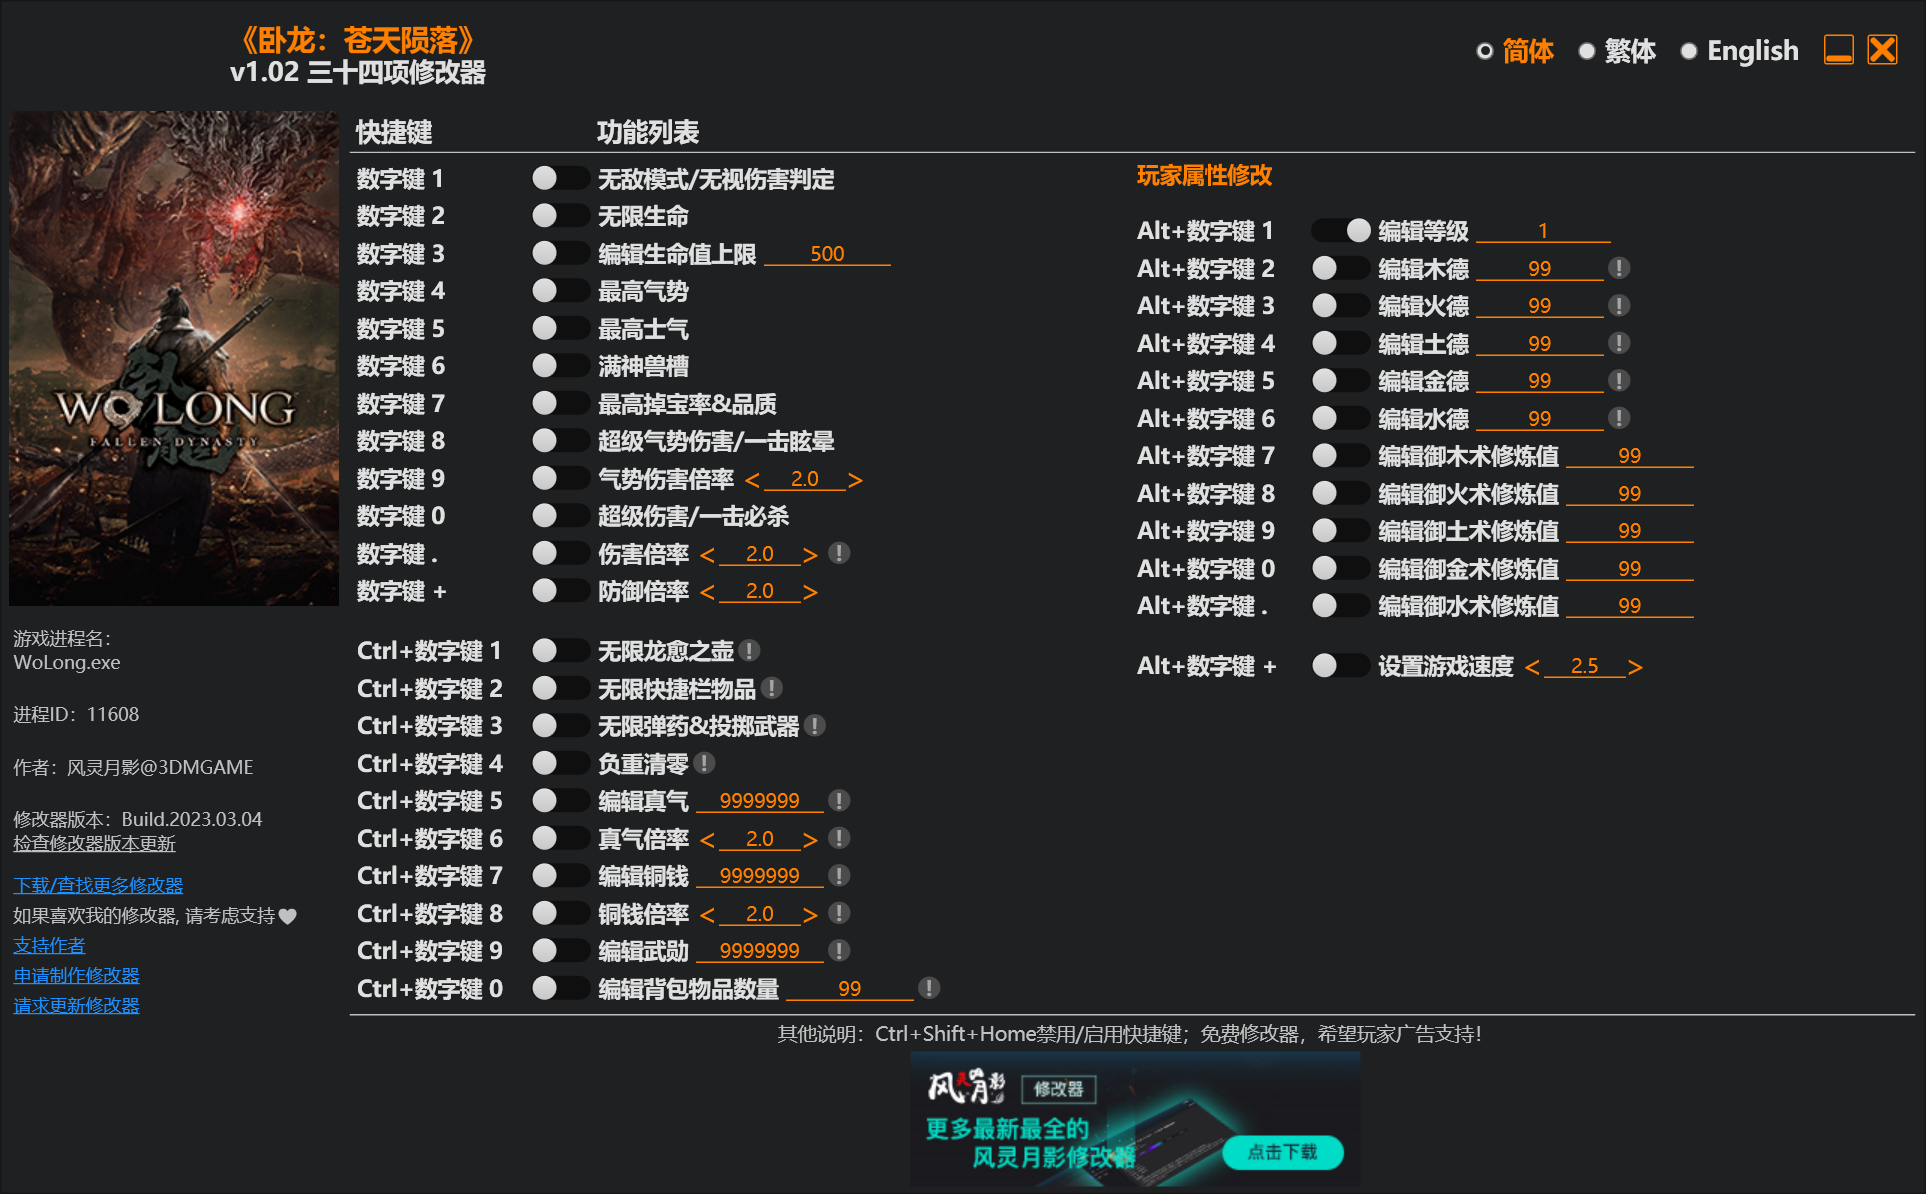Click info icon beside 编辑武勋
The width and height of the screenshot is (1926, 1194).
[x=840, y=951]
